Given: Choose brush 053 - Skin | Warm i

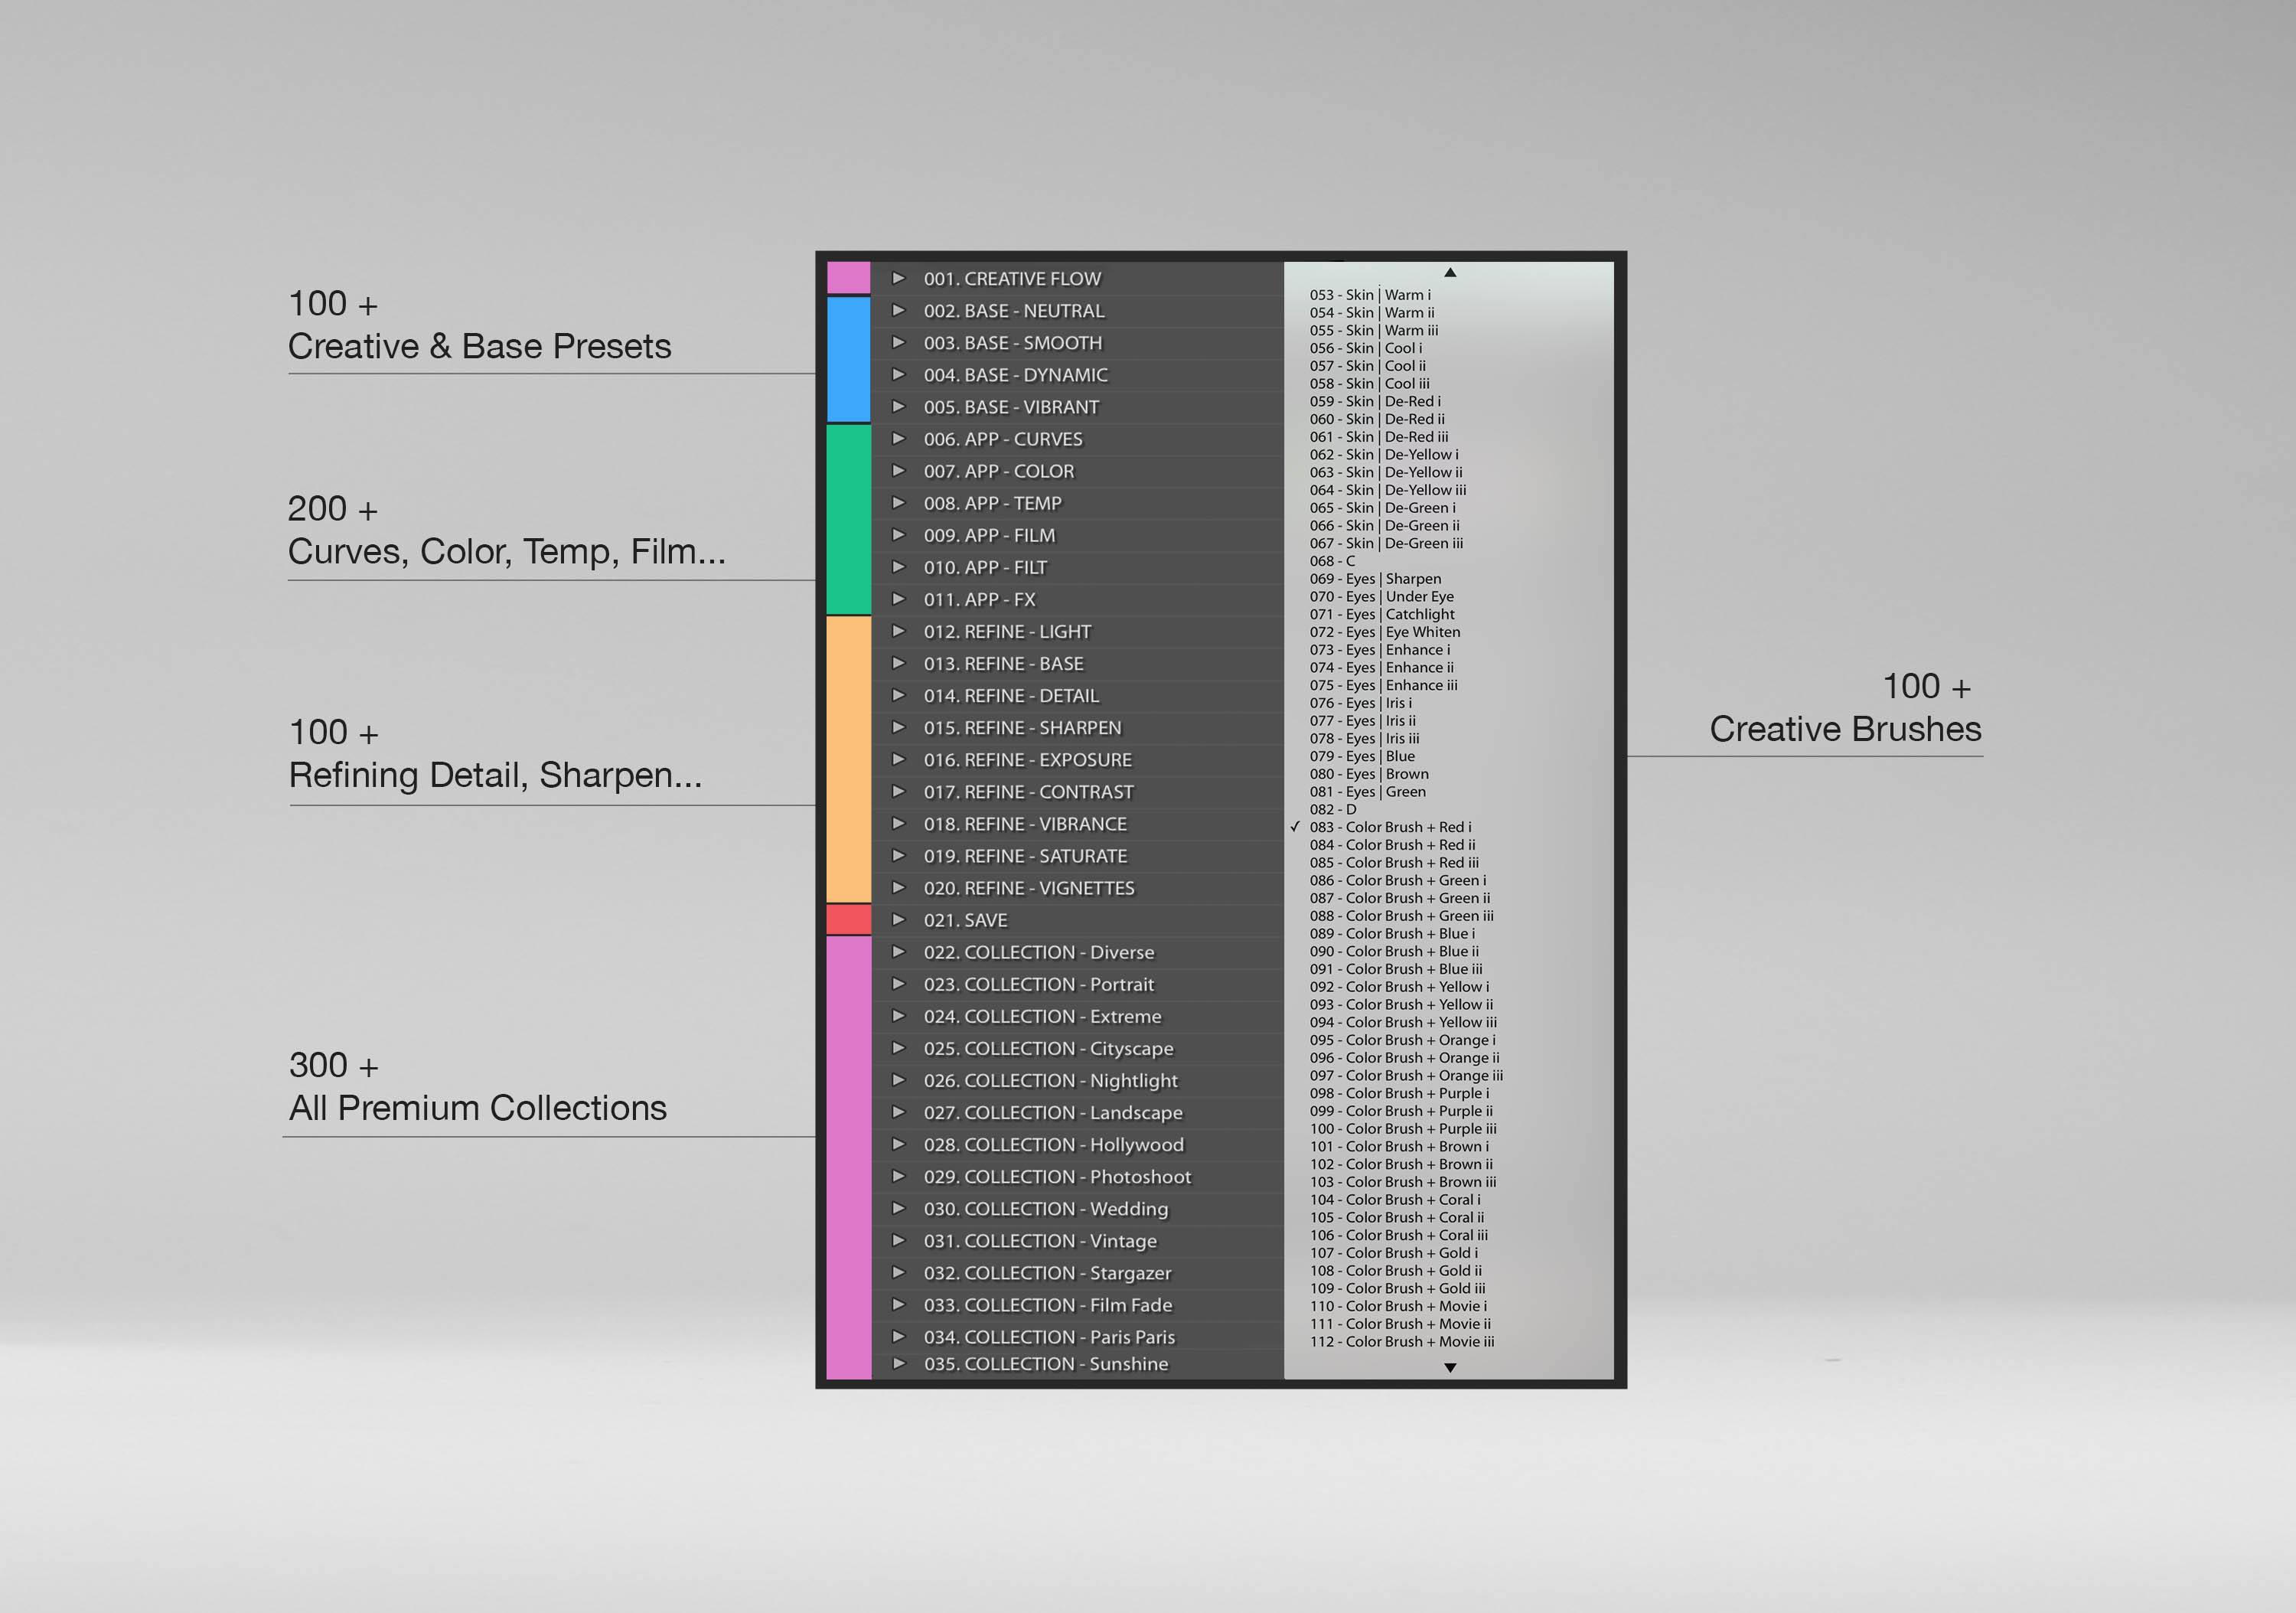Looking at the screenshot, I should (1370, 295).
